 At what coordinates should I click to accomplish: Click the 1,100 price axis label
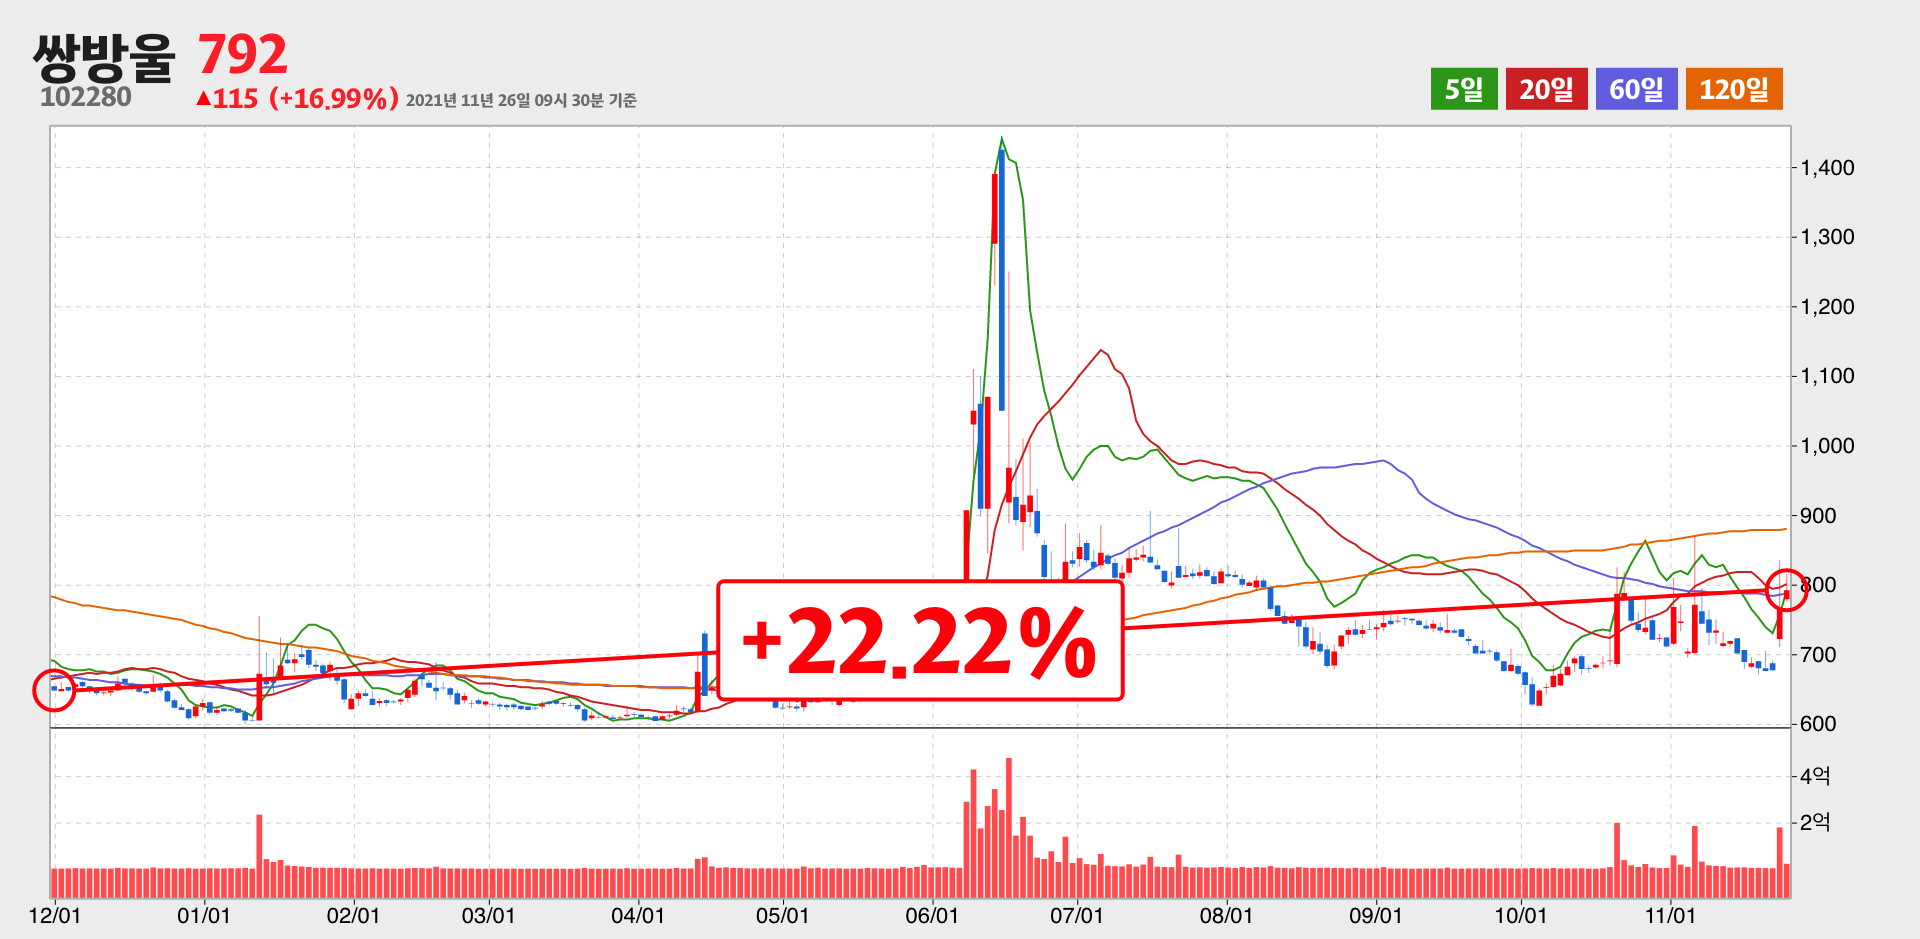[1827, 376]
